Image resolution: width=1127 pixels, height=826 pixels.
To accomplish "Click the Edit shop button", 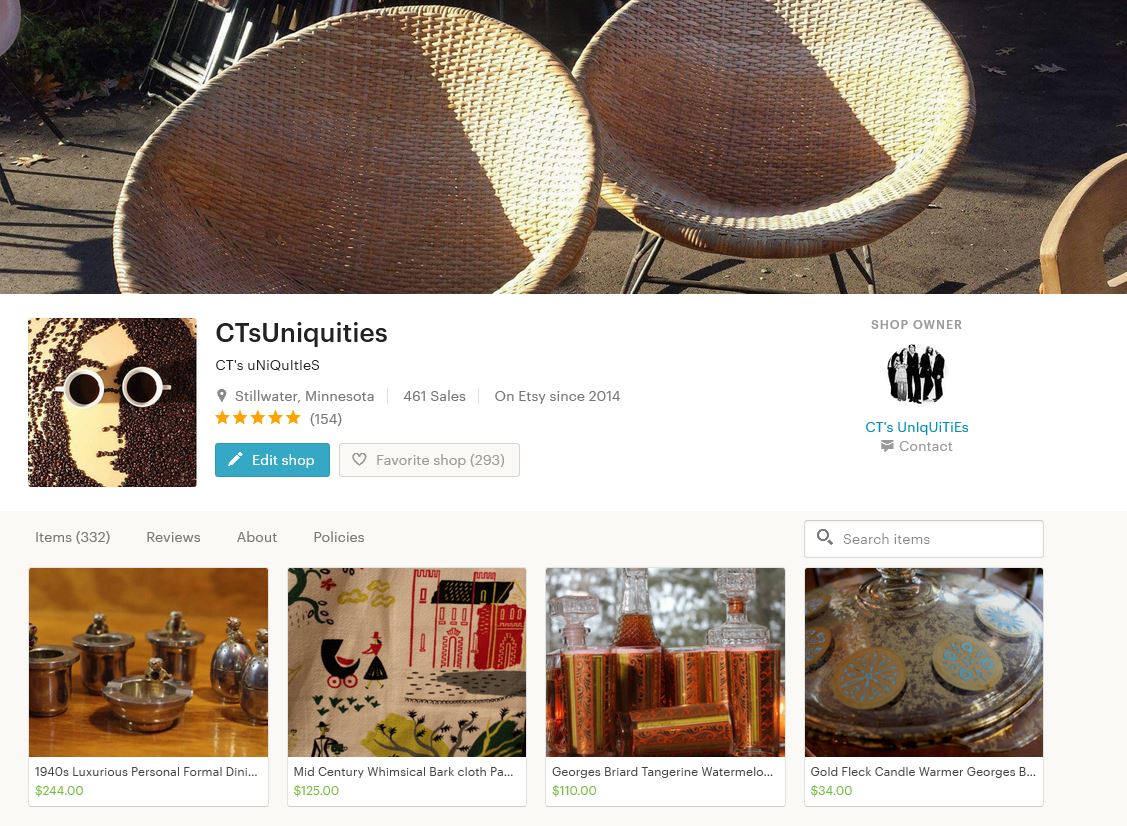I will [272, 460].
